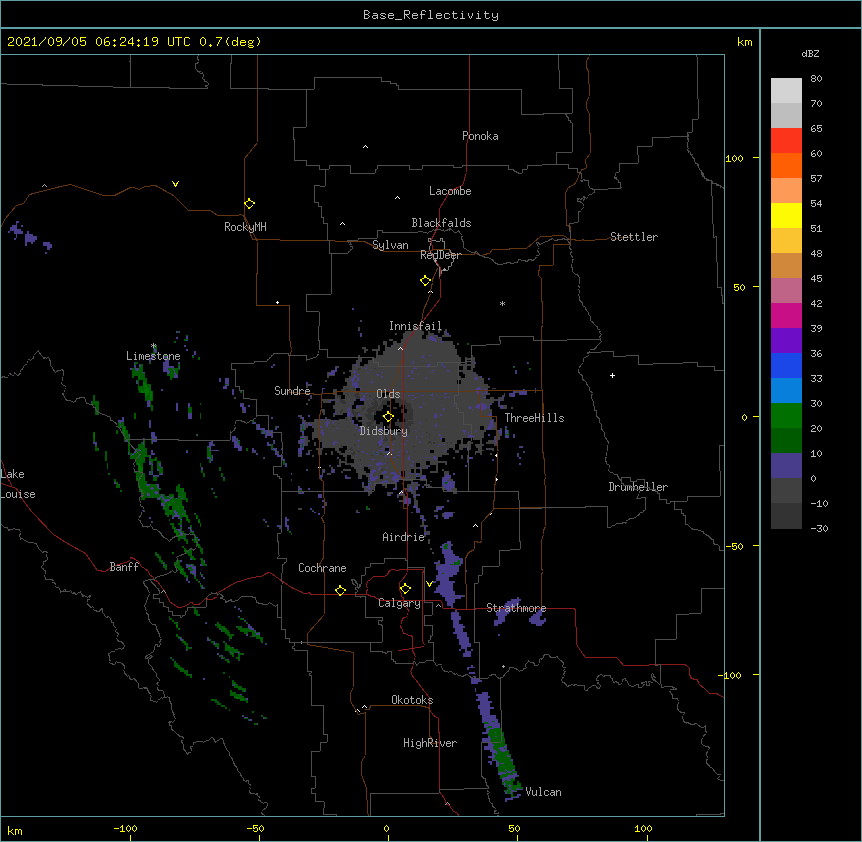Click the dBZ legend heading
Image resolution: width=862 pixels, height=842 pixels.
(810, 53)
